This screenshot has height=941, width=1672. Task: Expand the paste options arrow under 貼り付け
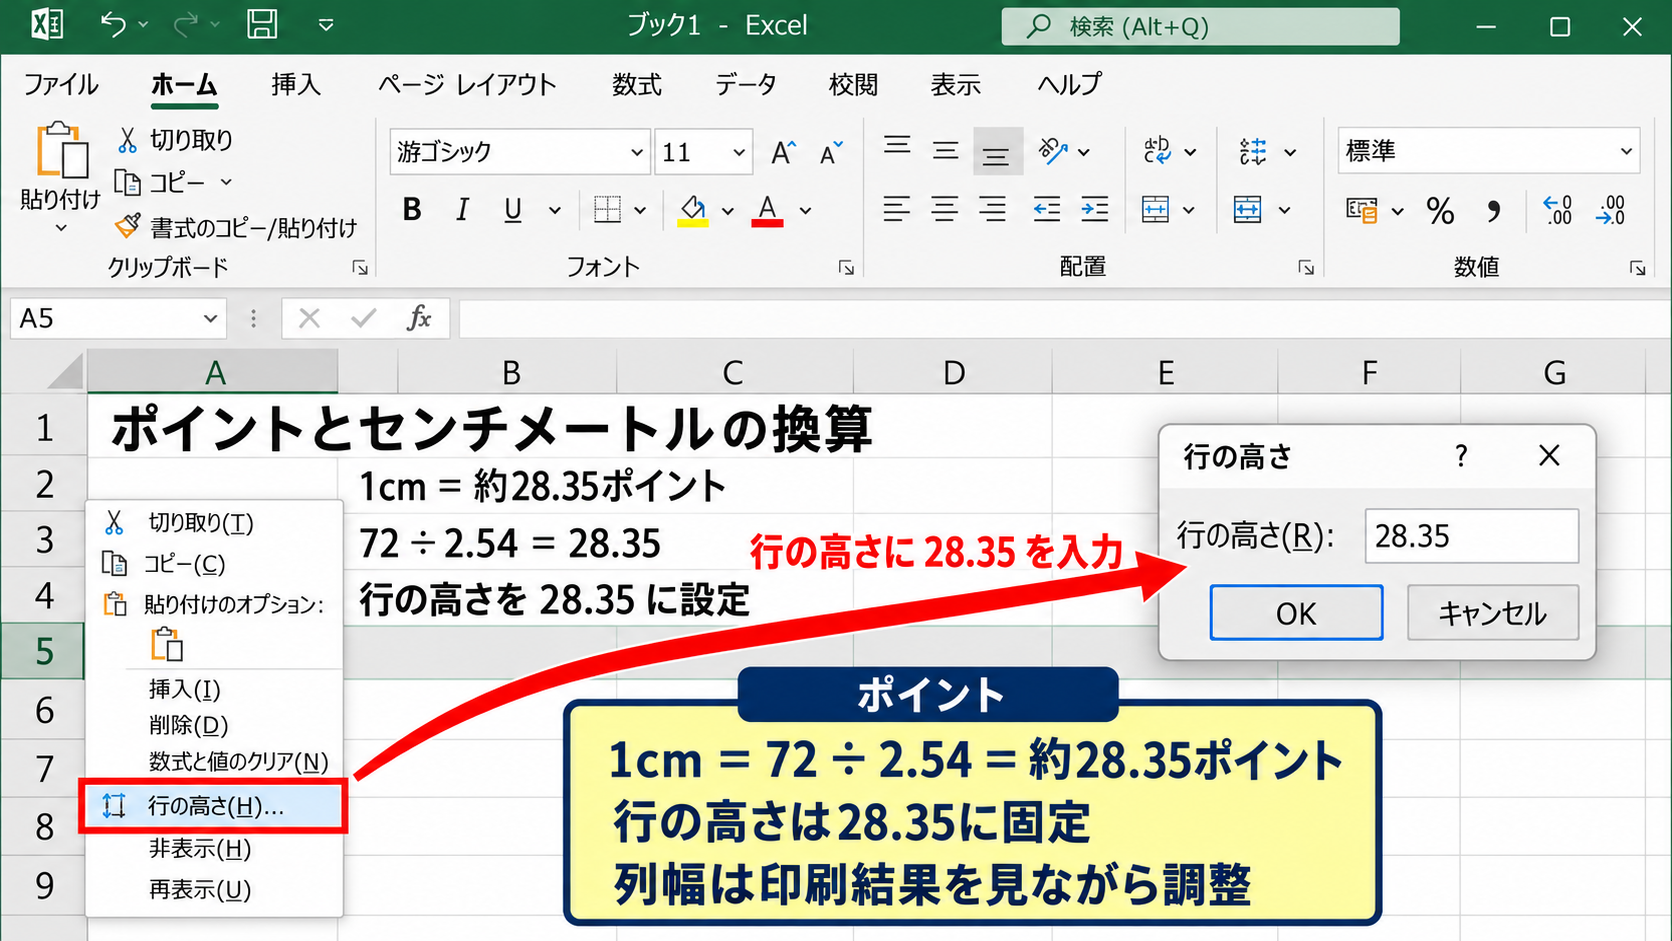[61, 229]
